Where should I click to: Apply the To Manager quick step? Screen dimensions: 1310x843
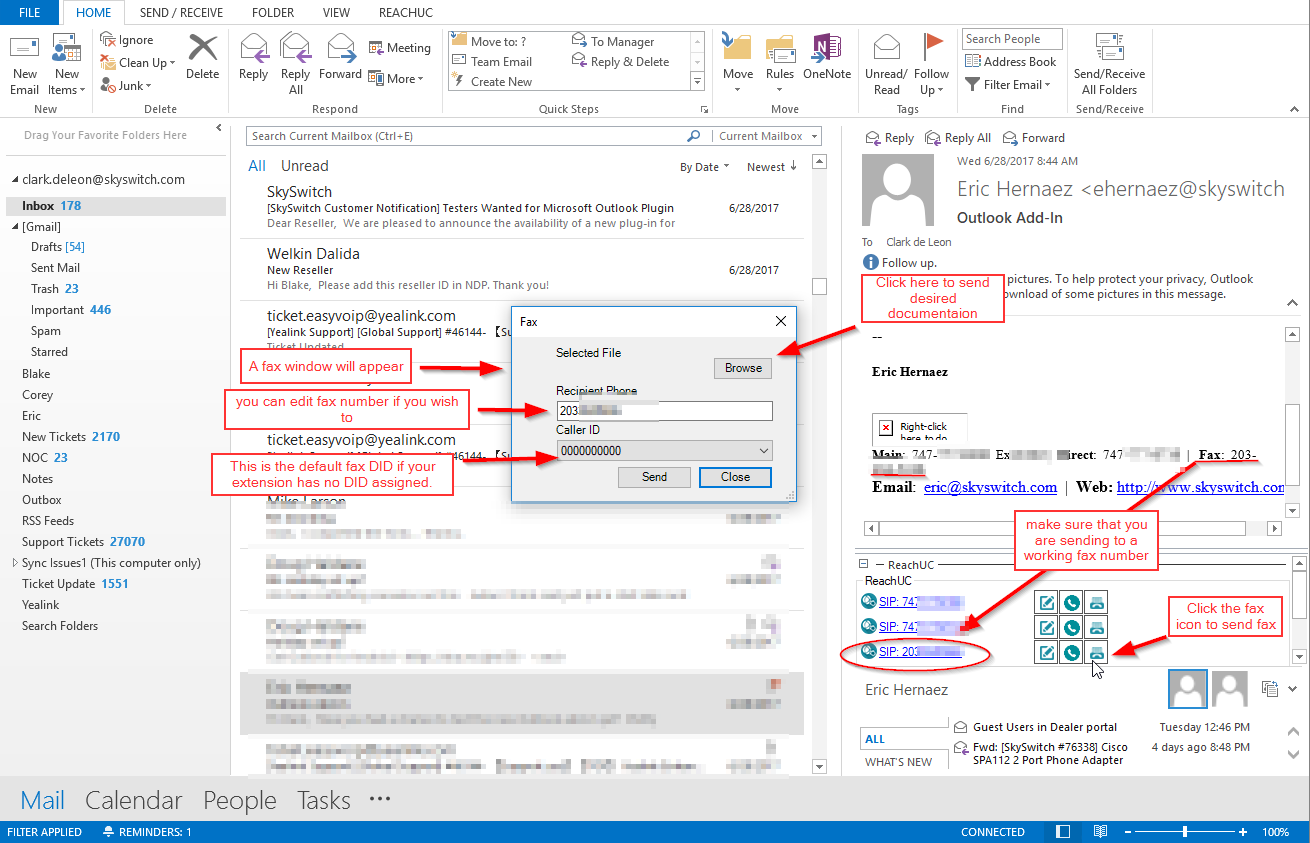pos(613,42)
